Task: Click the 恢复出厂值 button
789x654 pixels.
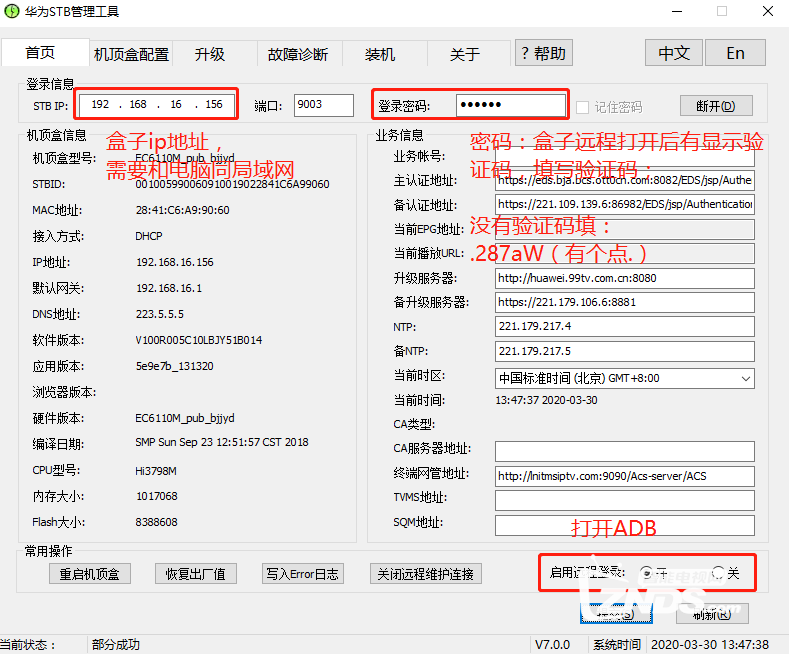Action: point(196,574)
